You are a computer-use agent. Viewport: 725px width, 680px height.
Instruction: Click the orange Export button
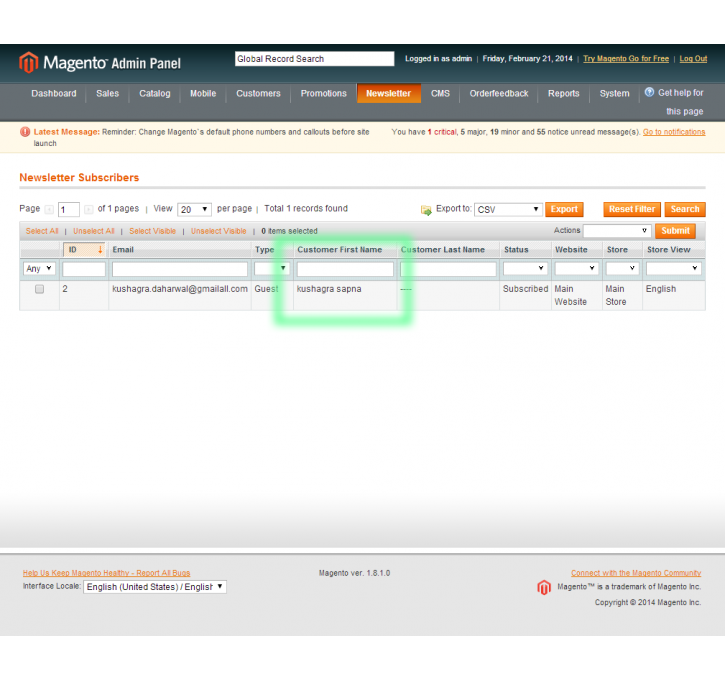tap(564, 209)
